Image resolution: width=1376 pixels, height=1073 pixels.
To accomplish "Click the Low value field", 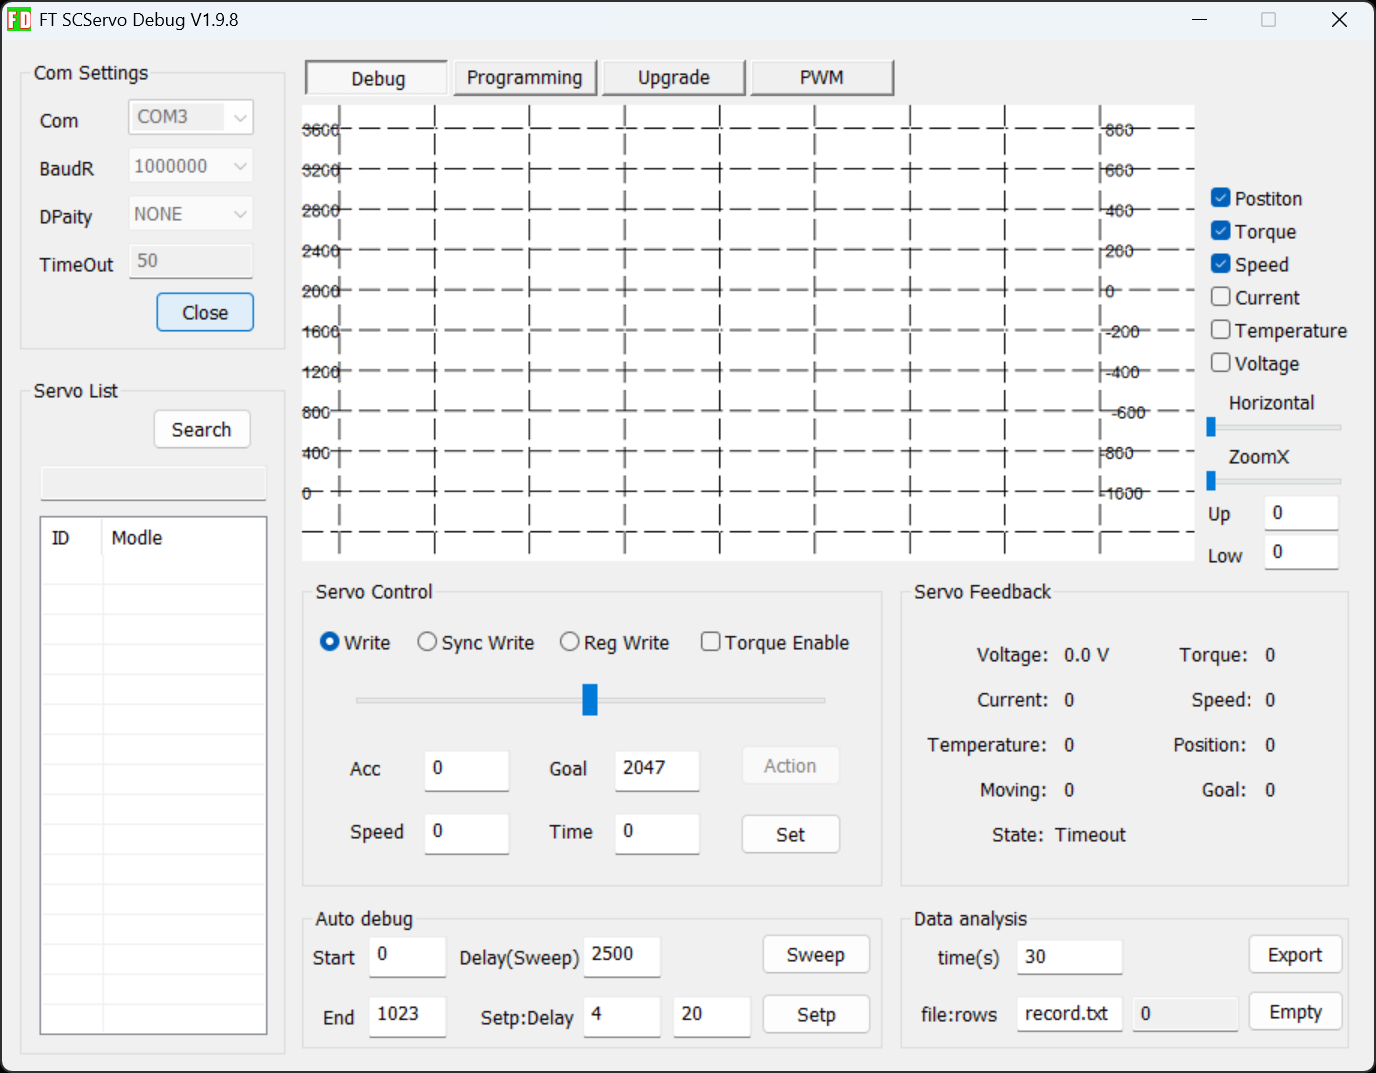I will tap(1301, 552).
